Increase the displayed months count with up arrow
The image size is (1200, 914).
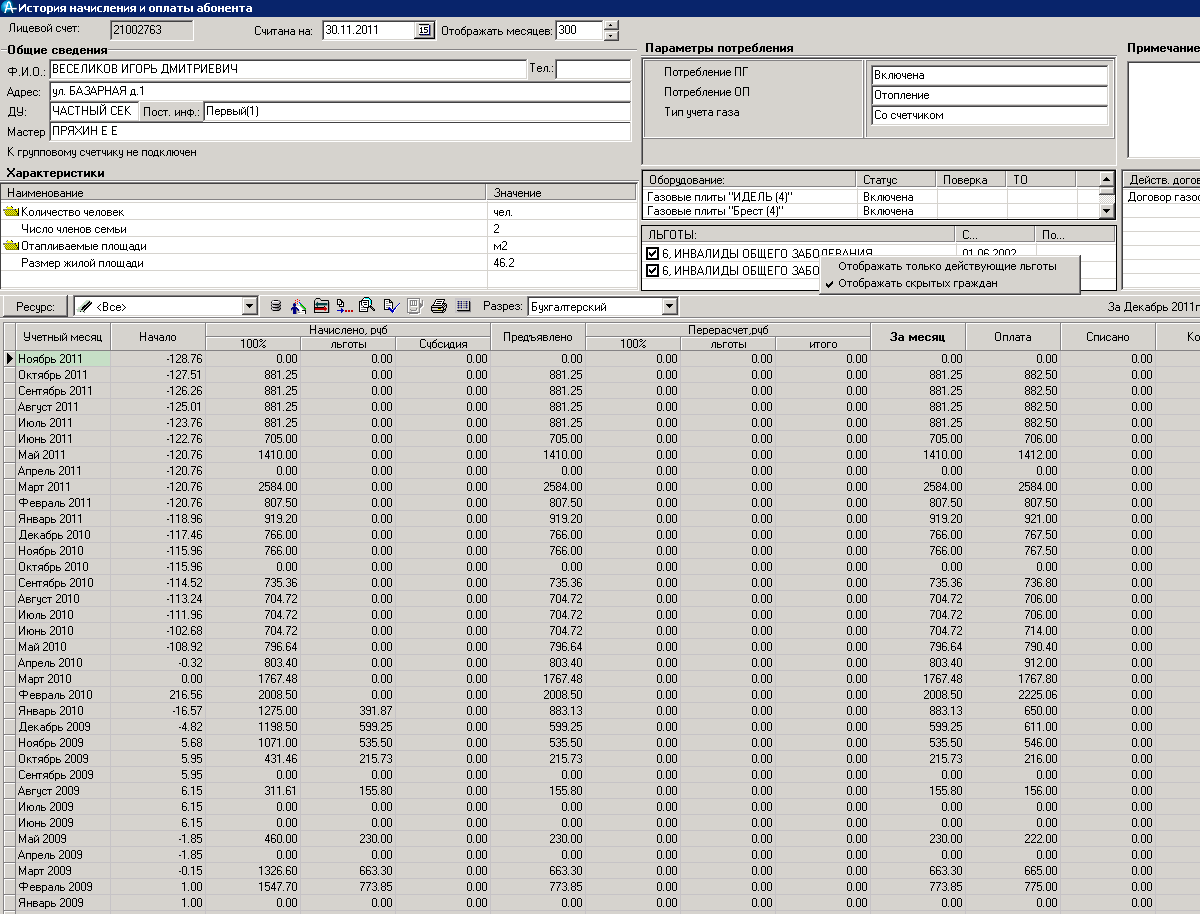click(611, 25)
